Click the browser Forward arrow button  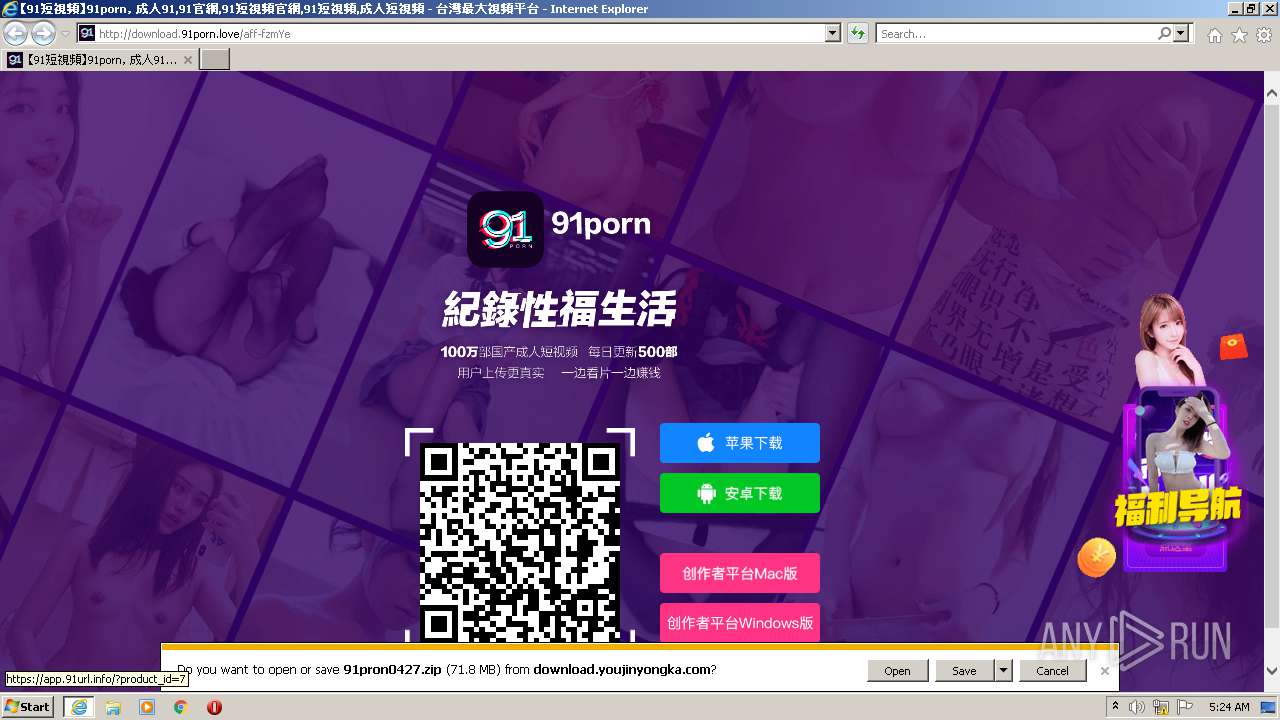43,33
